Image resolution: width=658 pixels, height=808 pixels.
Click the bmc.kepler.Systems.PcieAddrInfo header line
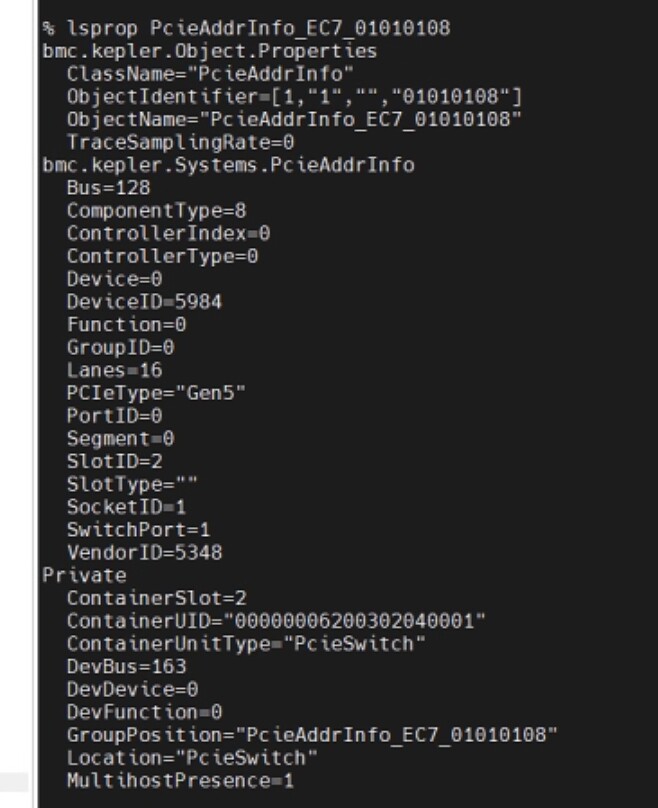click(228, 165)
